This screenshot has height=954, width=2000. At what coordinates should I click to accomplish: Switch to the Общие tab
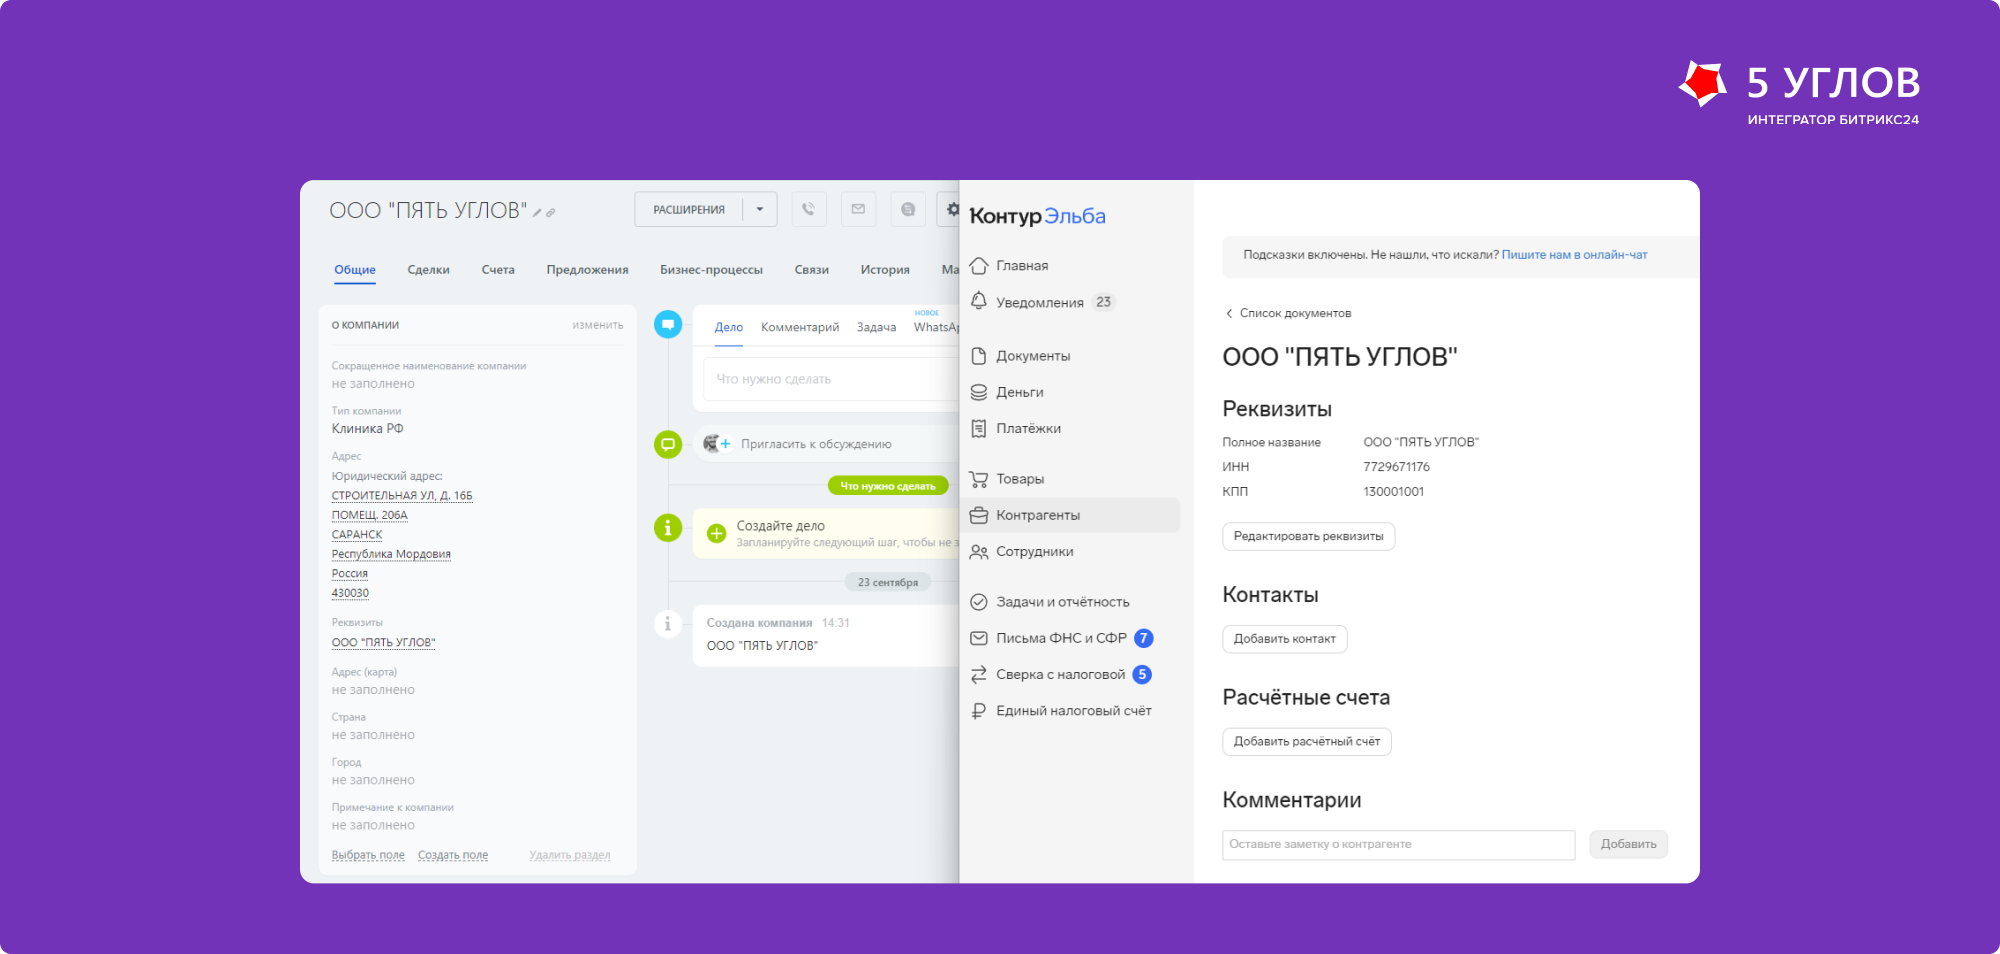pos(355,270)
